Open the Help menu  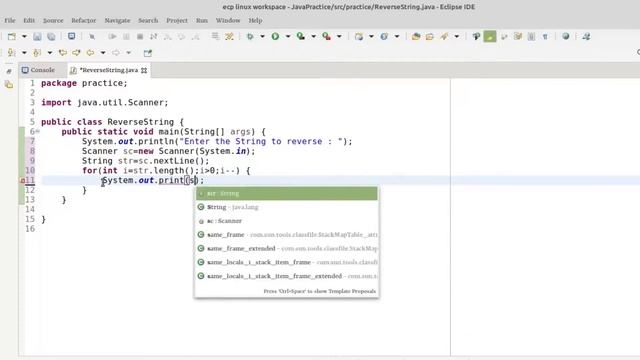pyautogui.click(x=256, y=20)
